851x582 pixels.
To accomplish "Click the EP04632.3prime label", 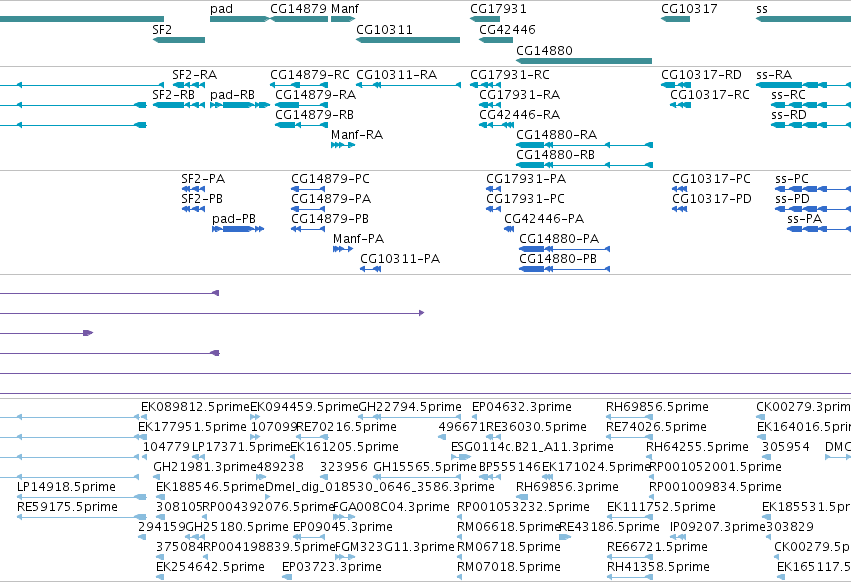I will (522, 407).
